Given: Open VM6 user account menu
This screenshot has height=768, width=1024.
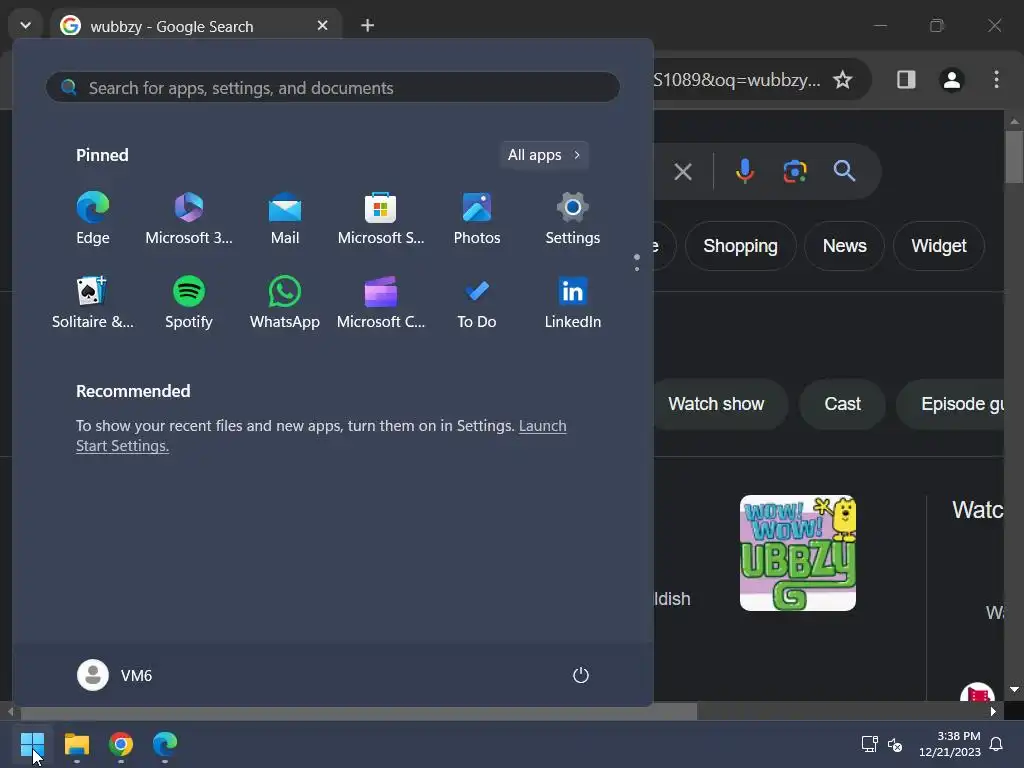Looking at the screenshot, I should pos(115,675).
